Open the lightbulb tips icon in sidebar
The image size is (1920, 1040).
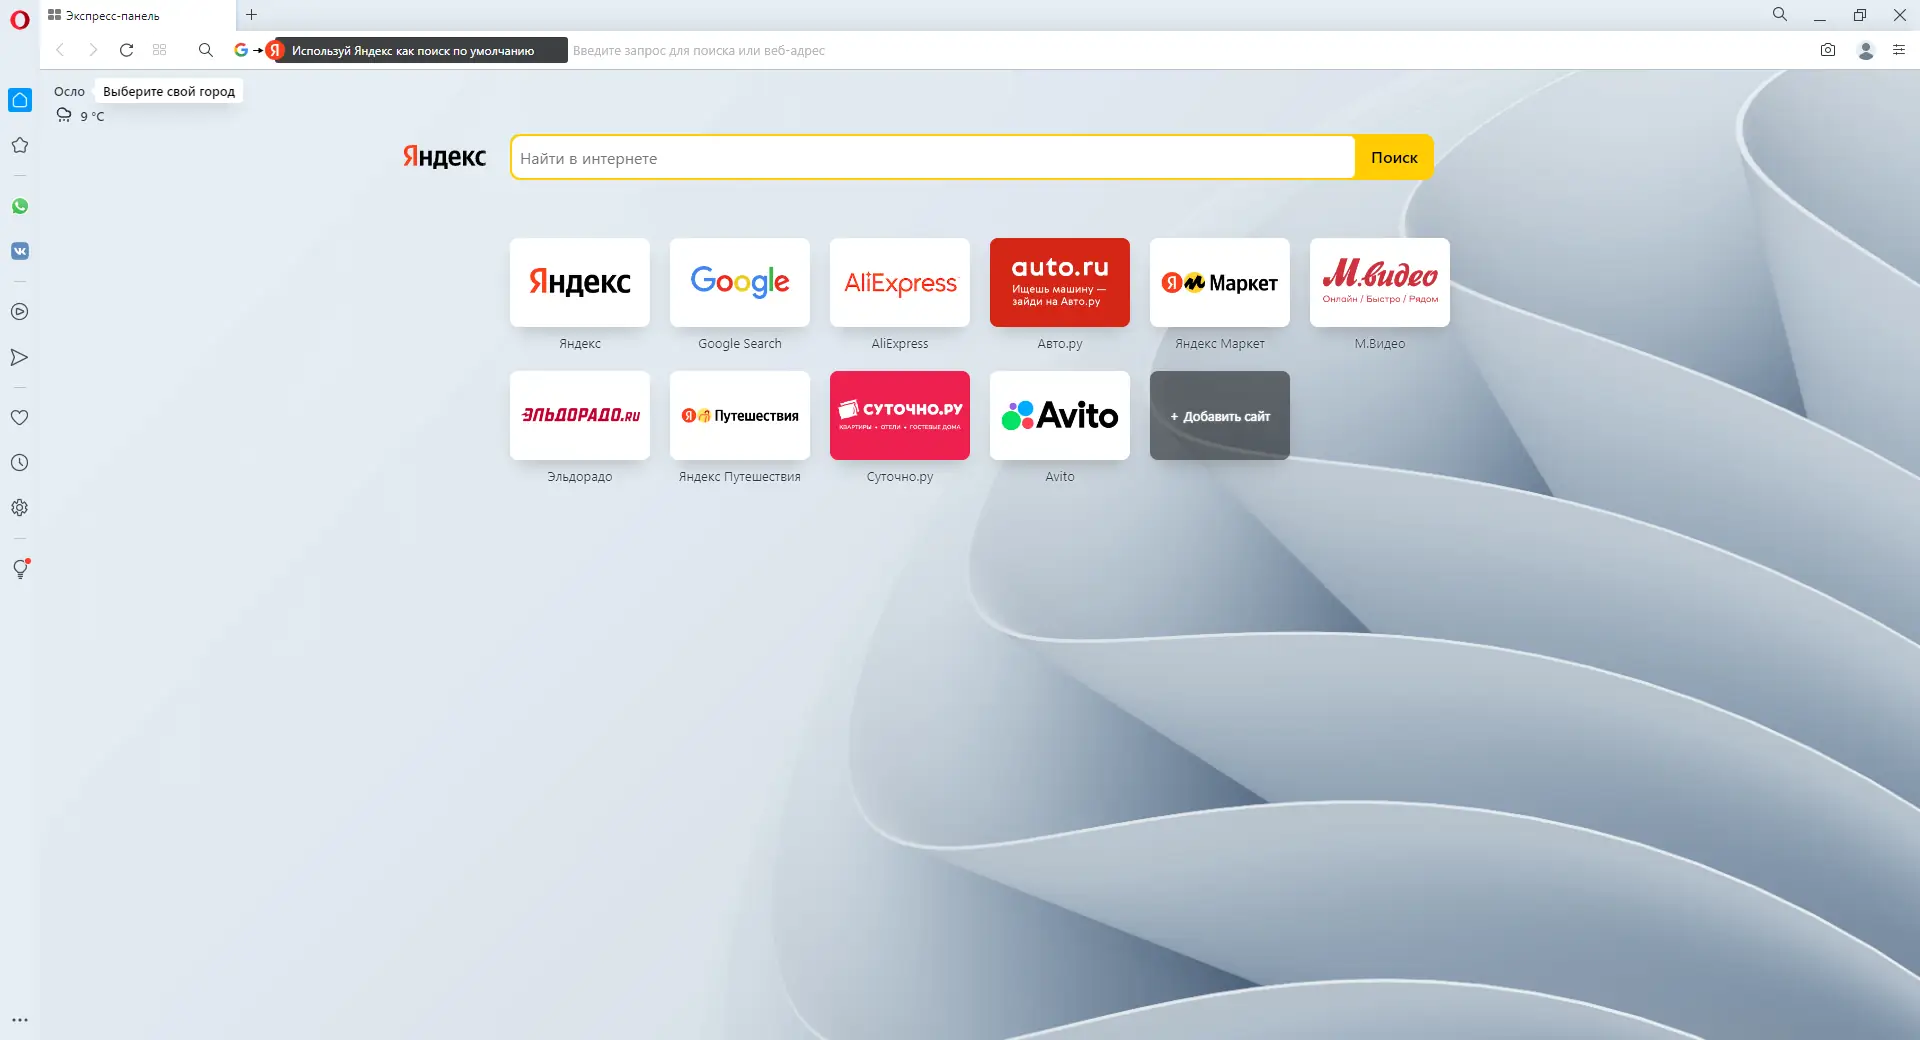[20, 569]
